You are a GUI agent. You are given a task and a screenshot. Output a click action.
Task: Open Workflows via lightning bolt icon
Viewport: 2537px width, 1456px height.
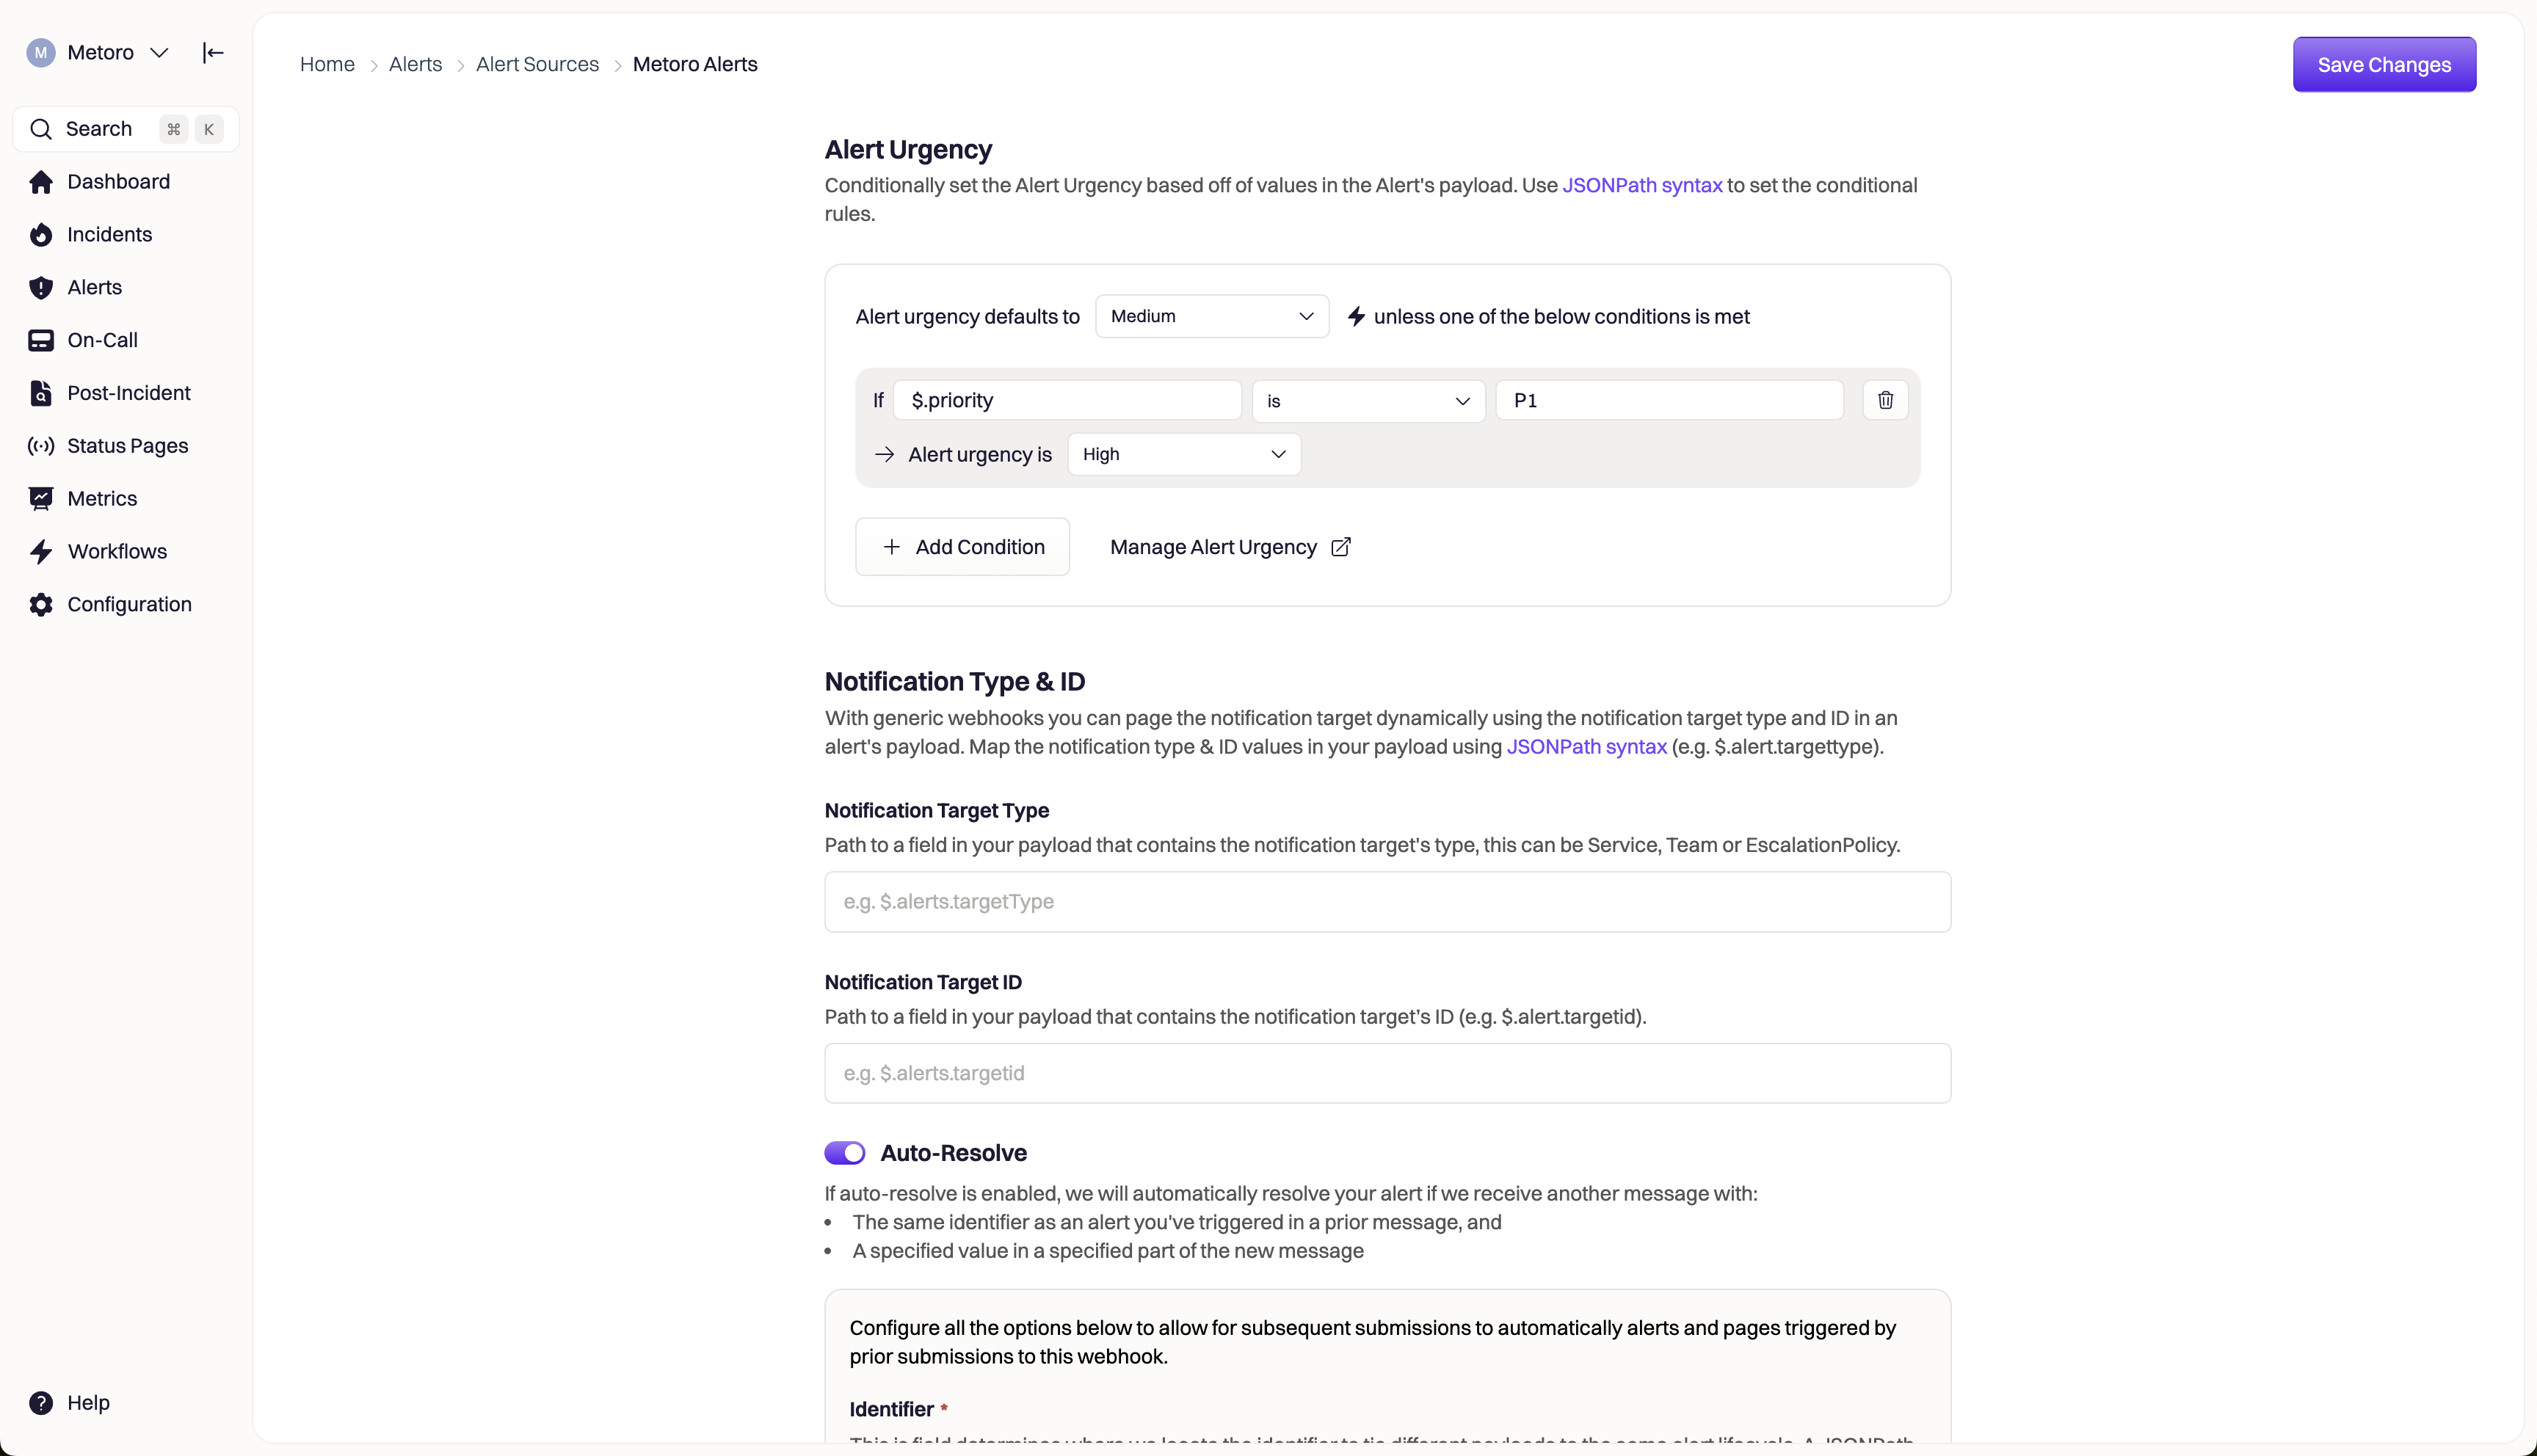[x=41, y=552]
